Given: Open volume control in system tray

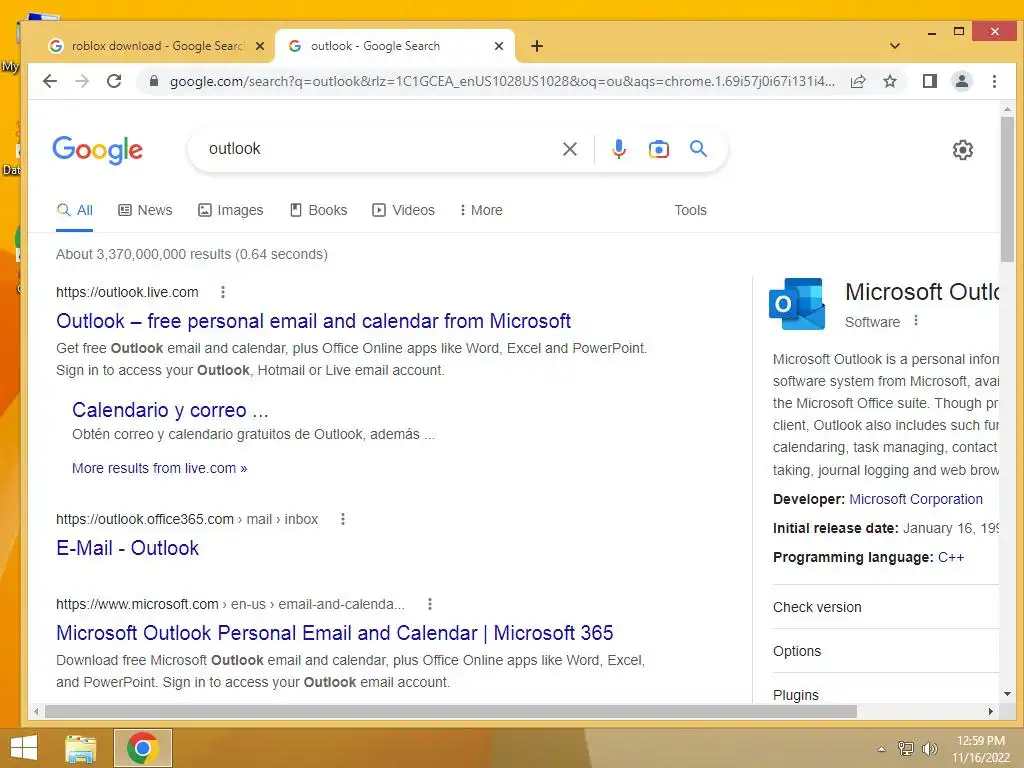Looking at the screenshot, I should pos(929,748).
